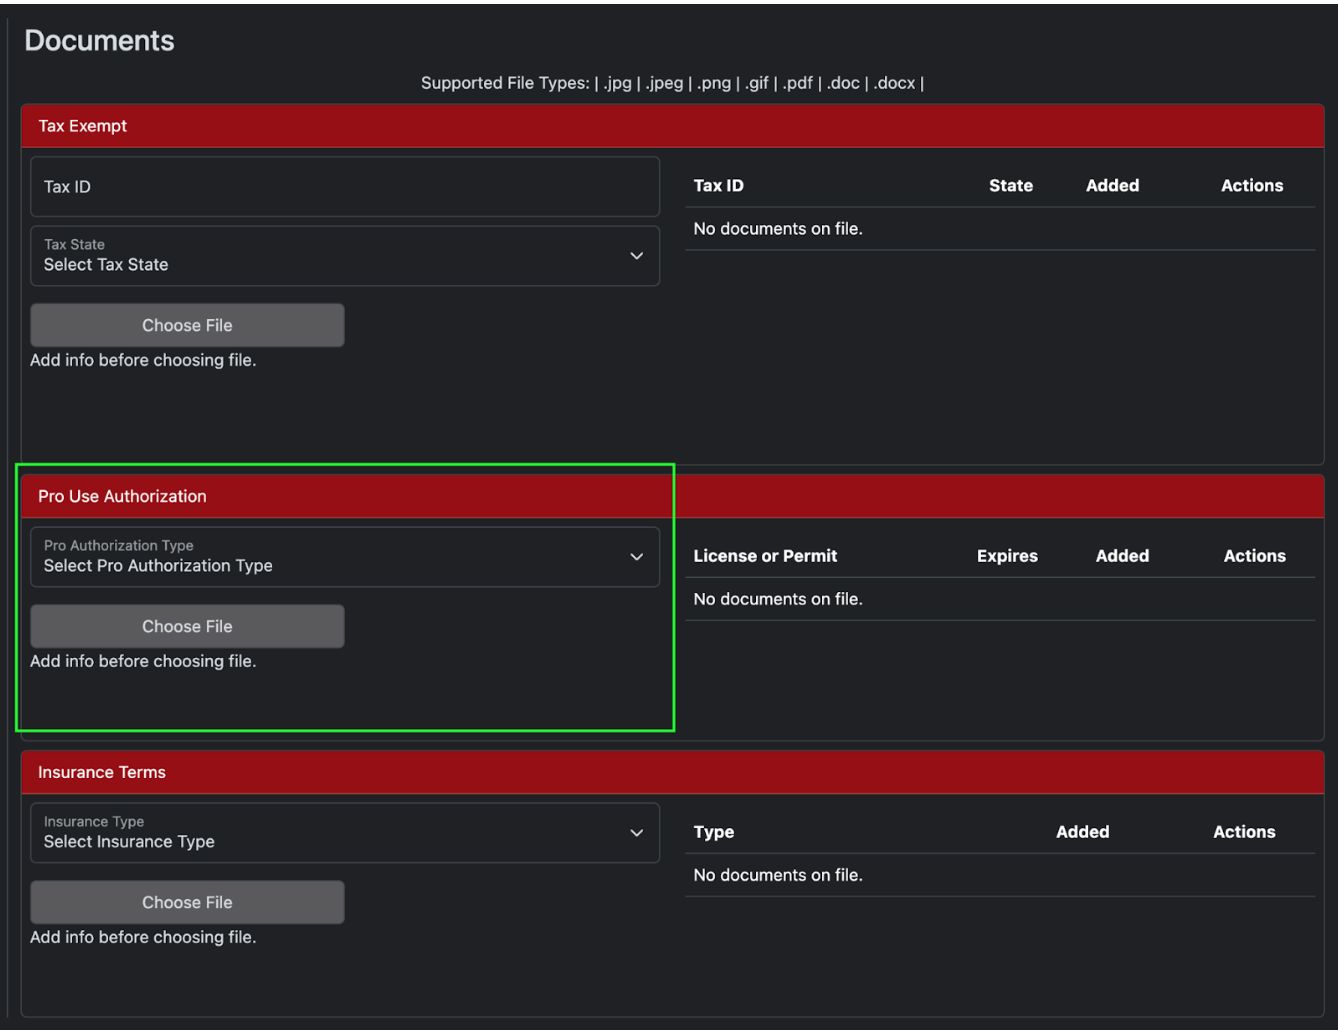Open the Insurance Type dropdown
Viewport: 1338px width, 1030px height.
tap(344, 833)
